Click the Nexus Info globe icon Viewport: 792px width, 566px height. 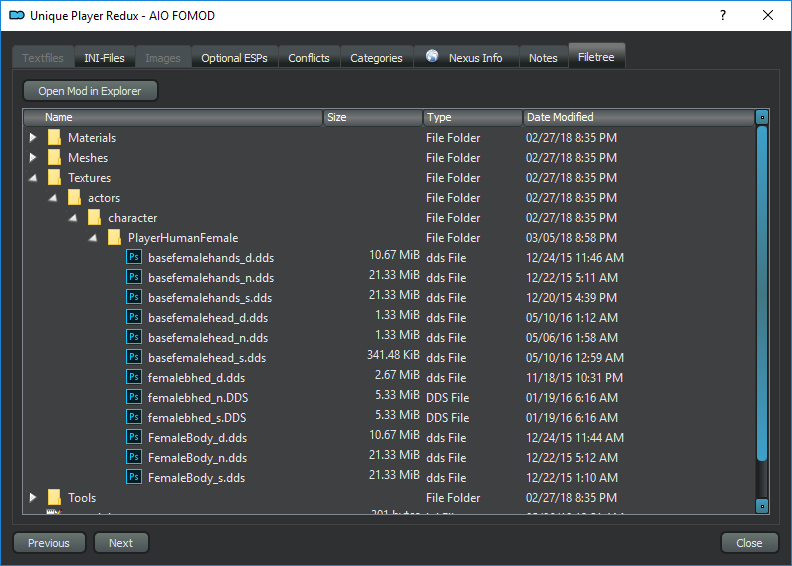tap(432, 56)
